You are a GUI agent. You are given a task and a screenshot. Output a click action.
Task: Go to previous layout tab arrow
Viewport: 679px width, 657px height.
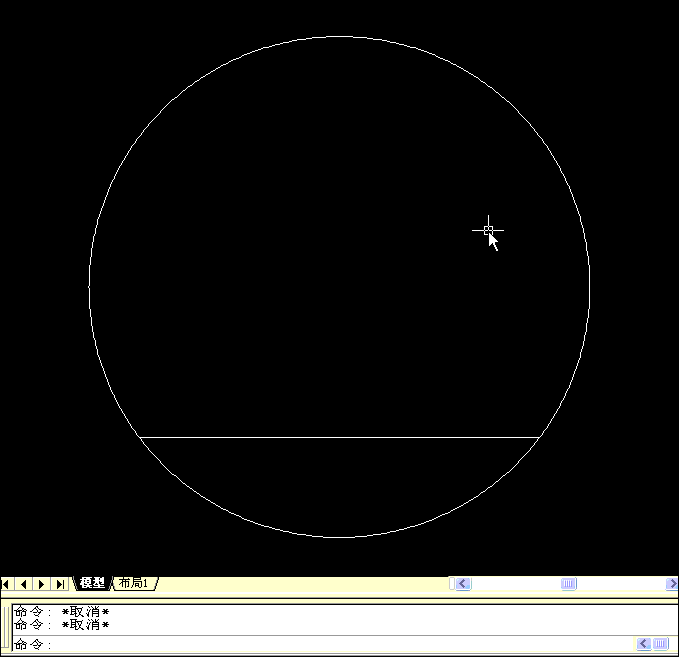click(x=23, y=584)
